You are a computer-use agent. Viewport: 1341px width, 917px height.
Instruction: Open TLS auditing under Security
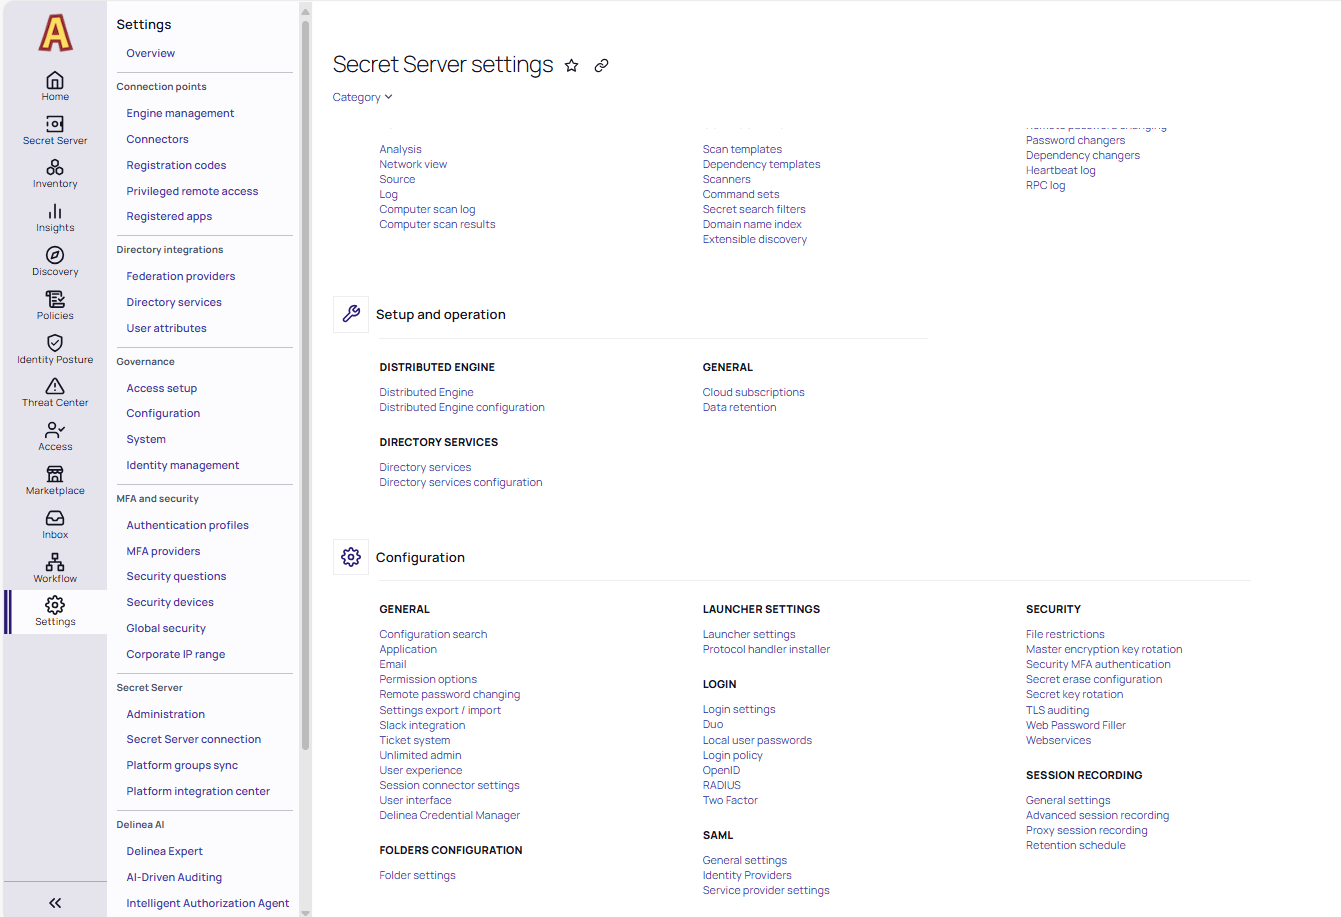coord(1058,709)
